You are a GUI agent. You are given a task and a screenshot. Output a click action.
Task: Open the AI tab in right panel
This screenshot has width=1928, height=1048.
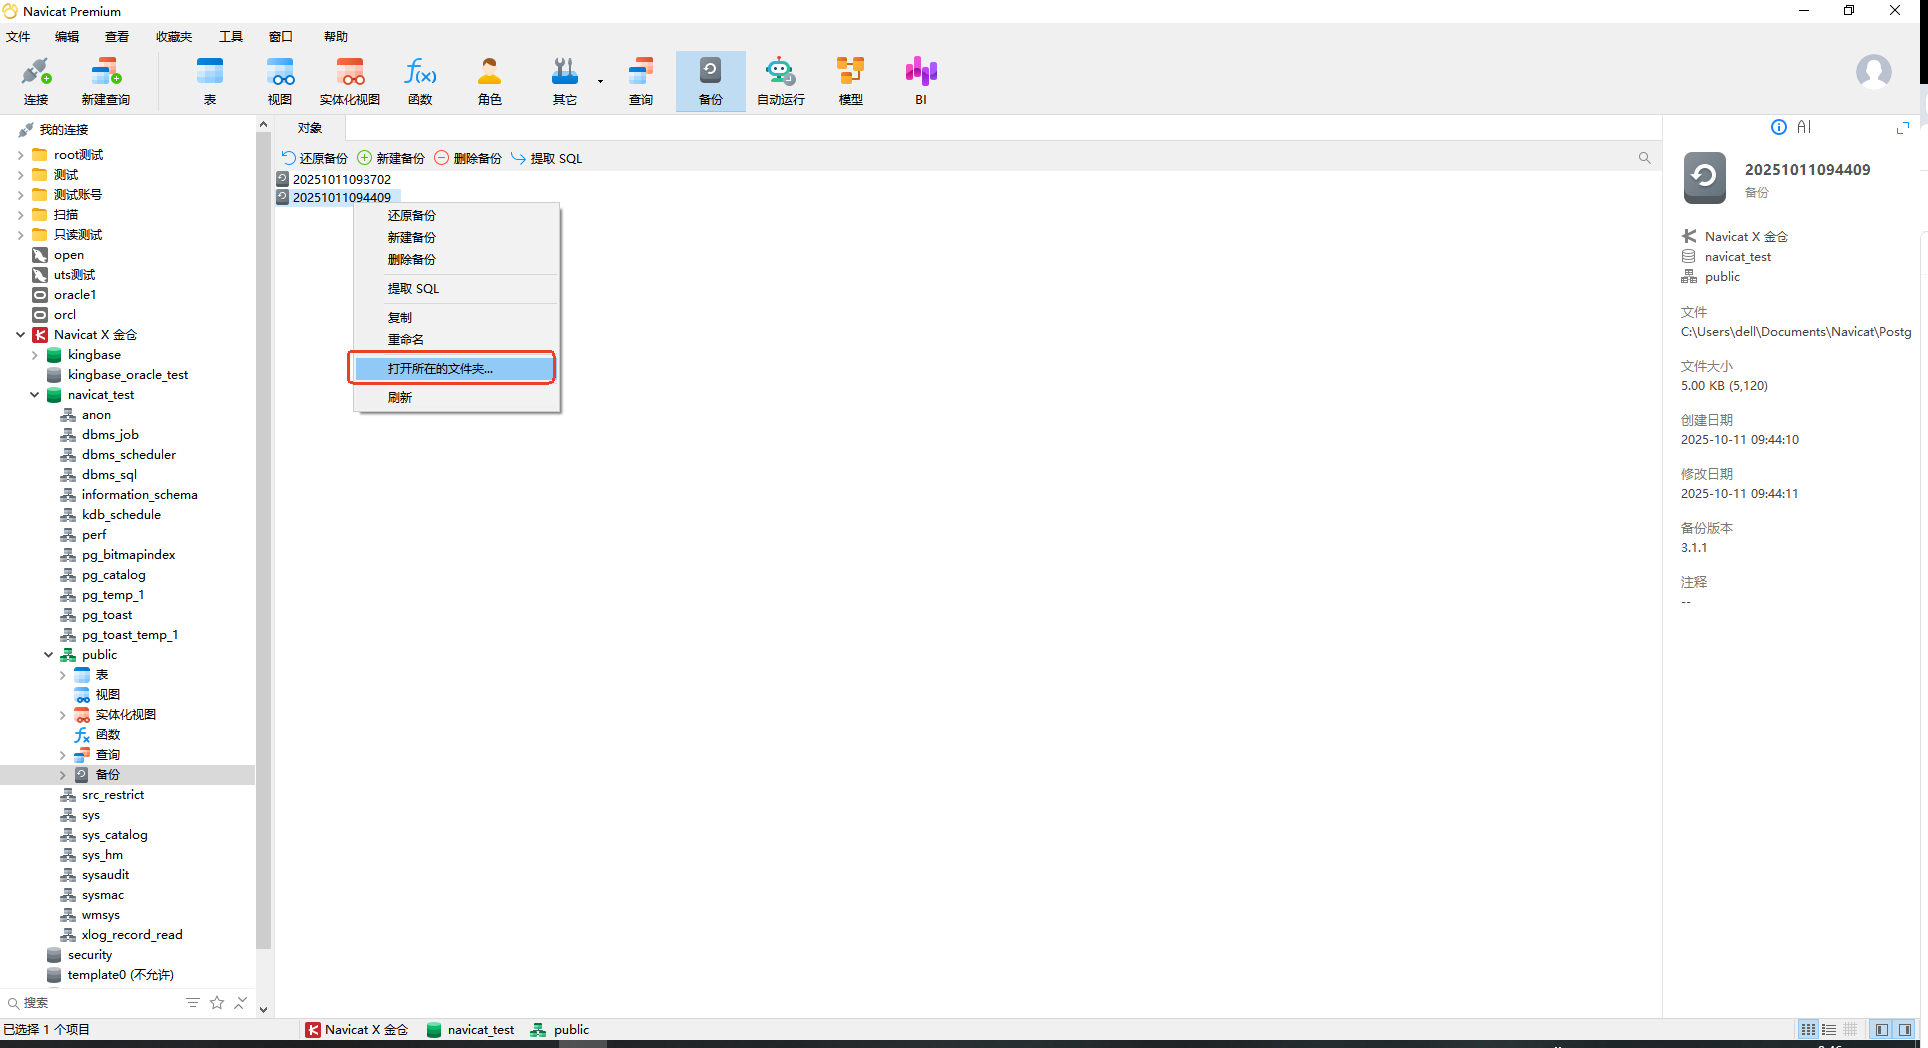coord(1804,127)
